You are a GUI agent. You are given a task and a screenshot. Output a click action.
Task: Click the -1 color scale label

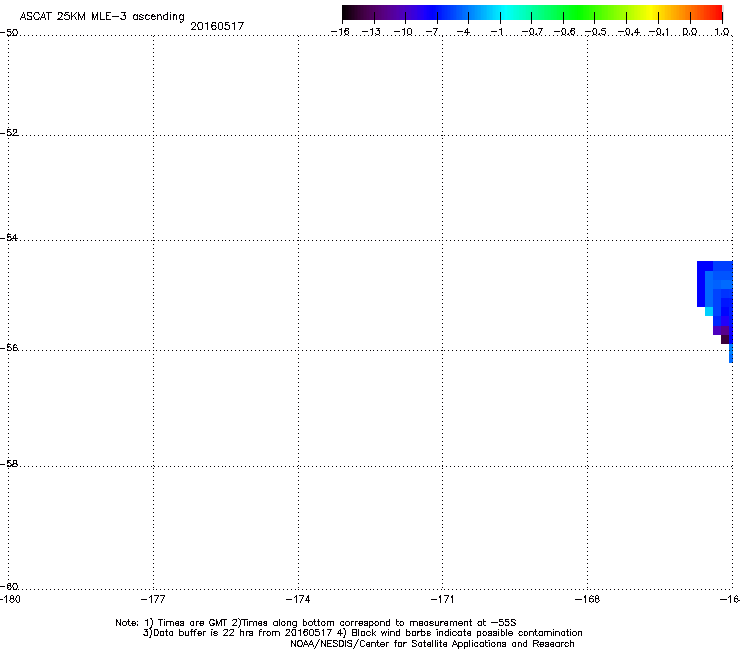pos(496,32)
